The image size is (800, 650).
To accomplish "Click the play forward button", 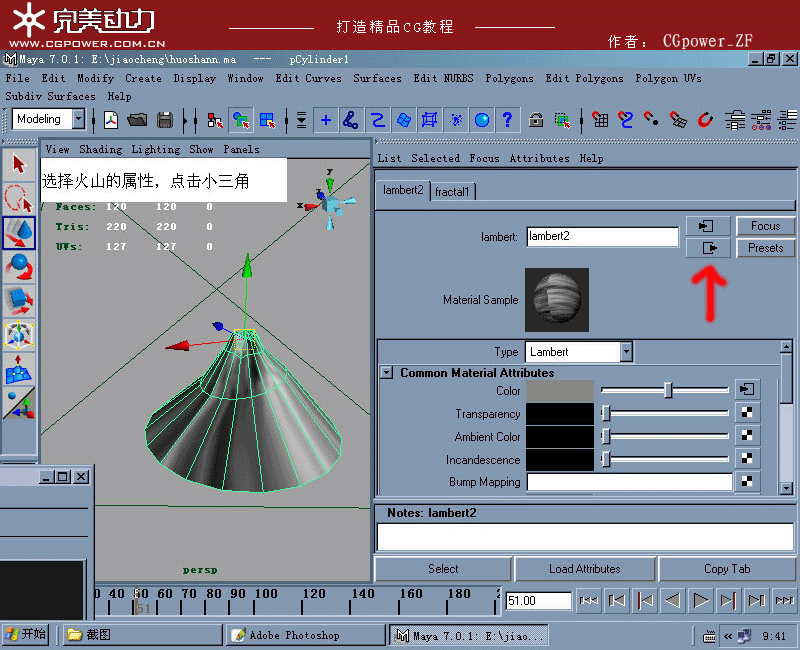I will (x=701, y=601).
